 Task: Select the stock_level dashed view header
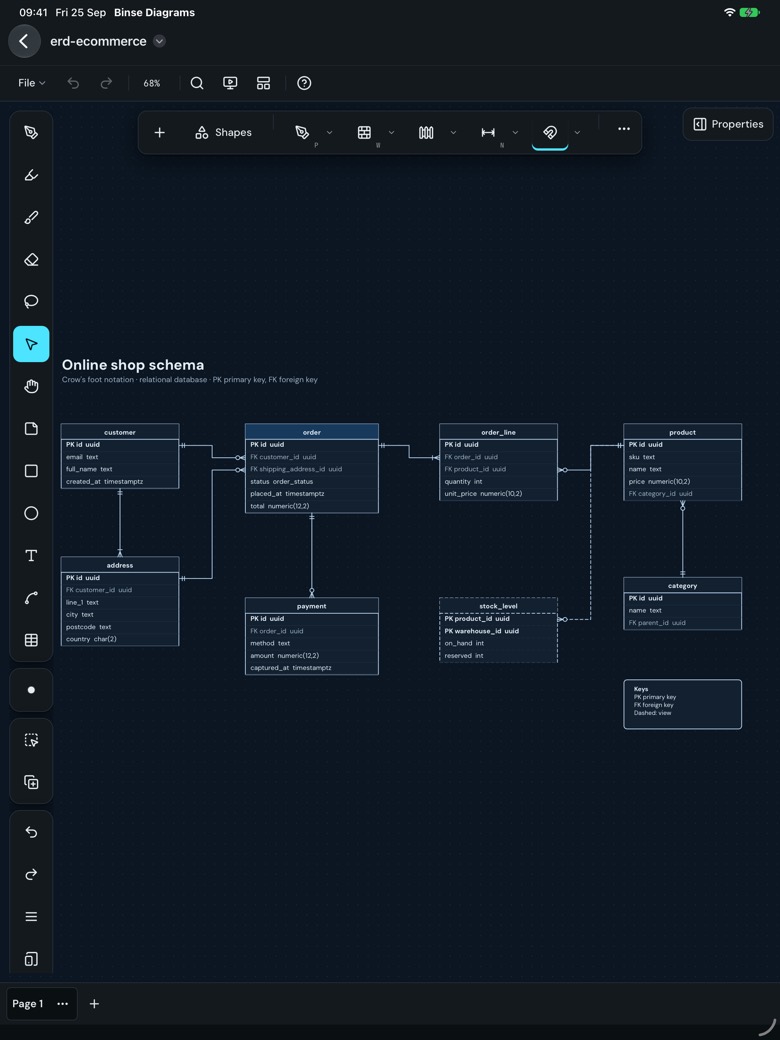pyautogui.click(x=498, y=606)
